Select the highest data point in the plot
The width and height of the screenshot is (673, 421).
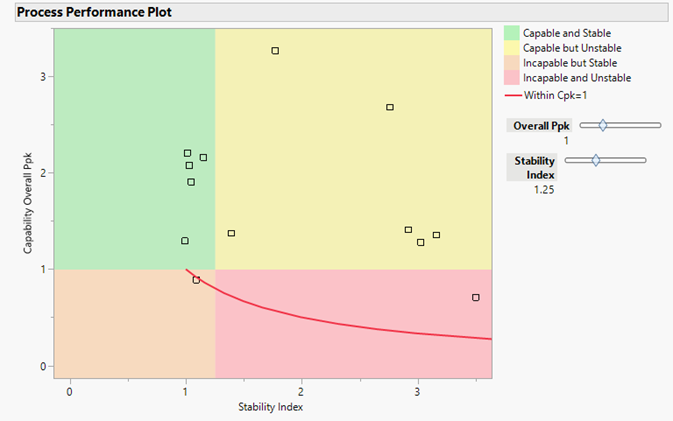pyautogui.click(x=275, y=51)
